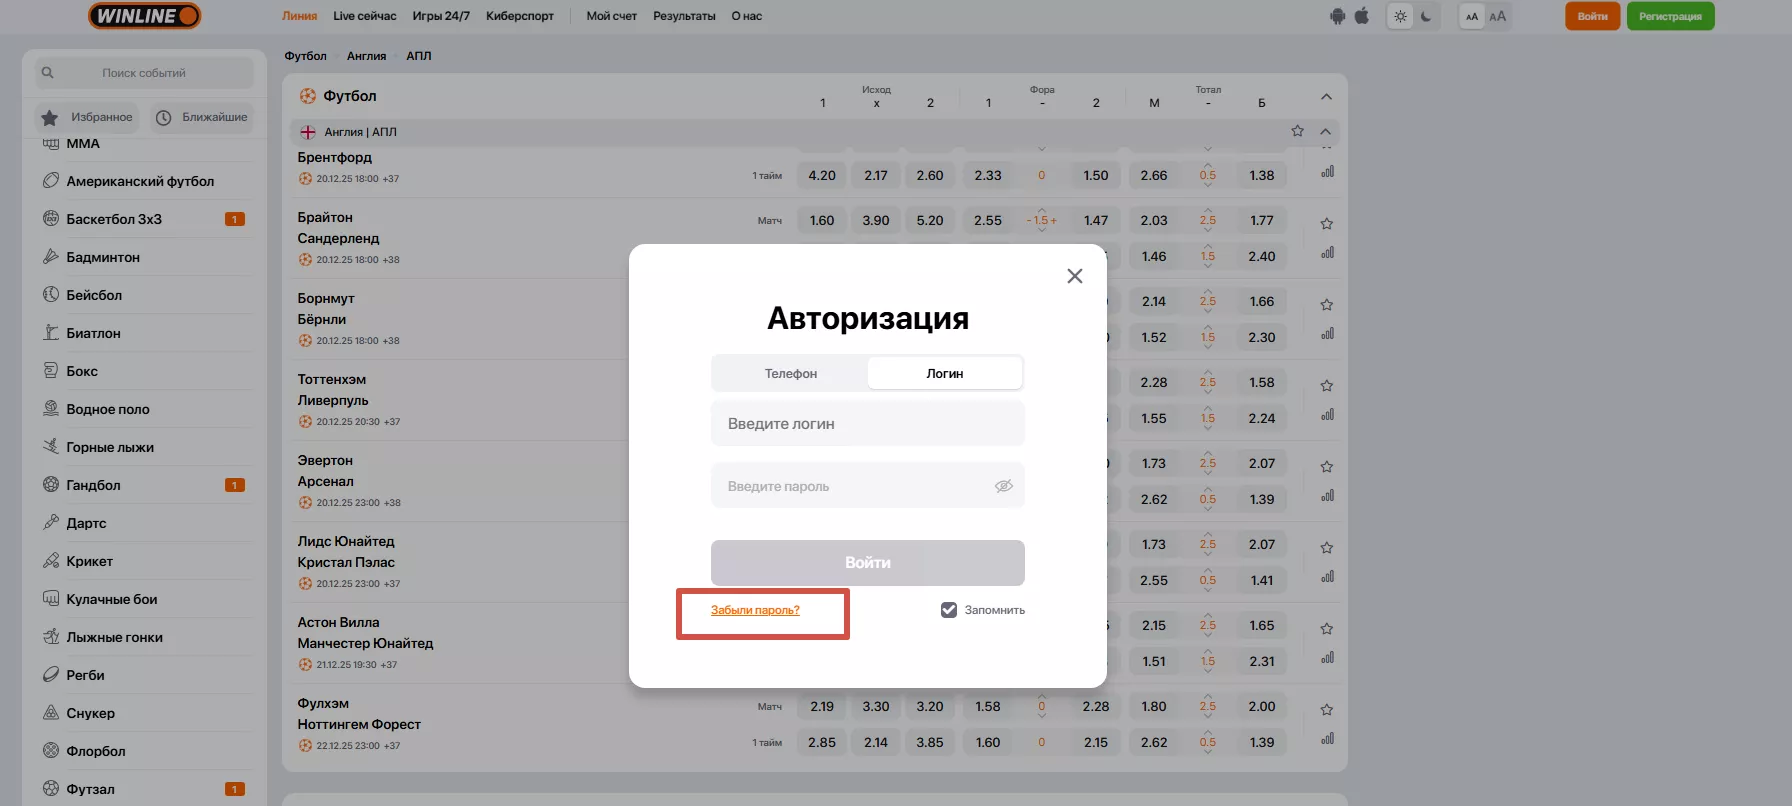Viewport: 1792px width, 806px height.
Task: Open the Android app download icon
Action: 1338,16
